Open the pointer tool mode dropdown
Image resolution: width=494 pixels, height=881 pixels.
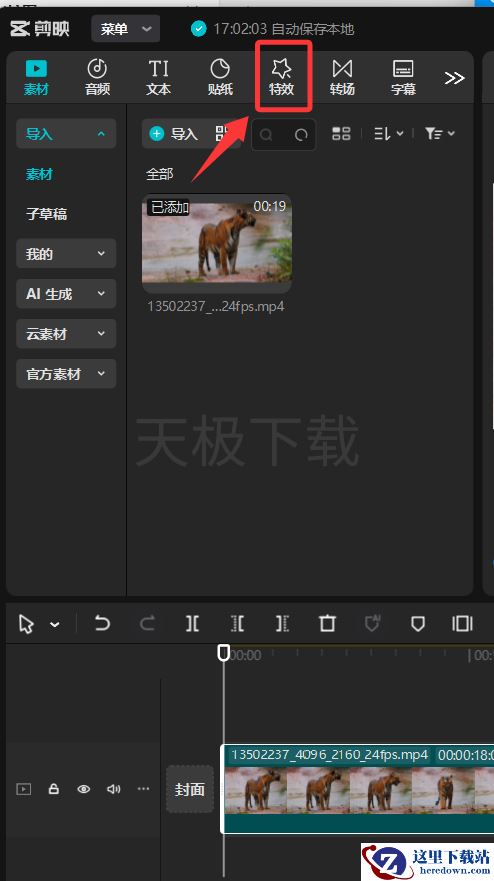coord(55,624)
